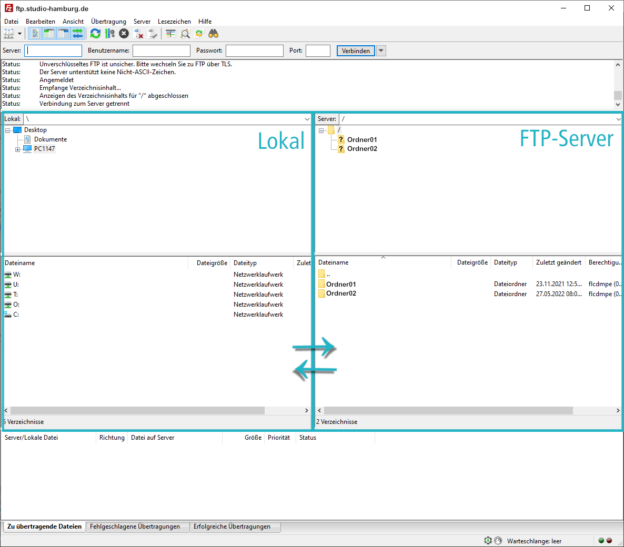Click the Verbinden button

tap(355, 50)
